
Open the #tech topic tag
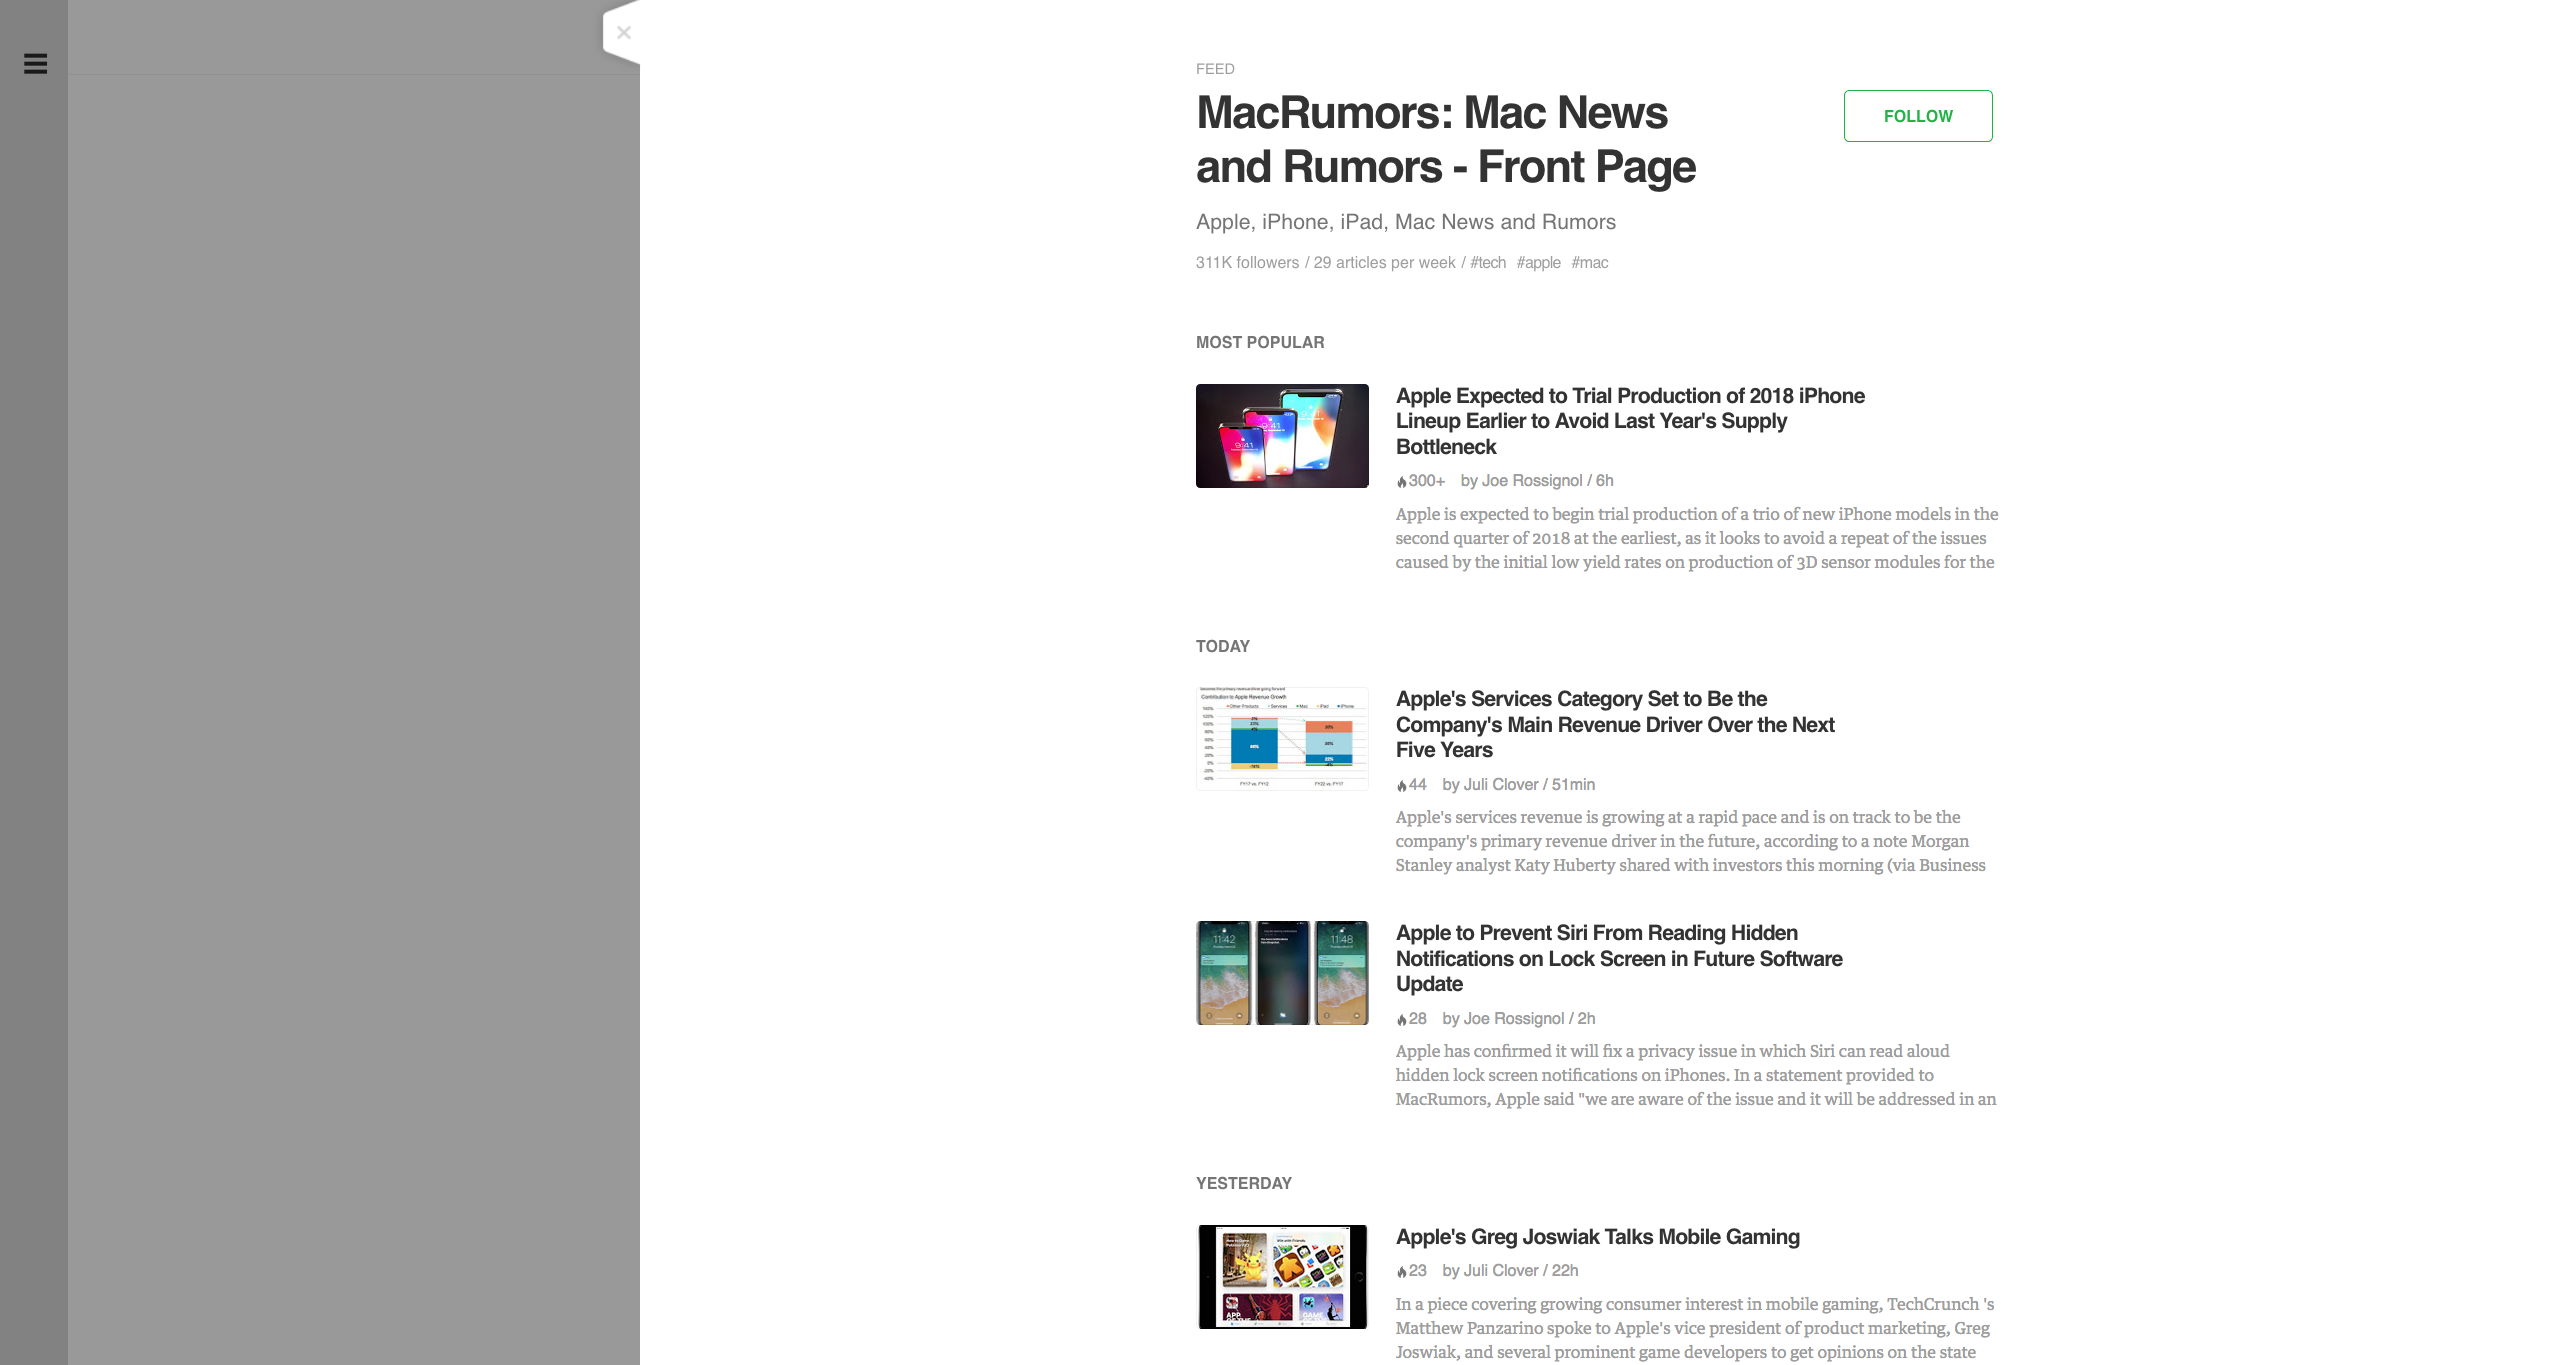click(1488, 263)
